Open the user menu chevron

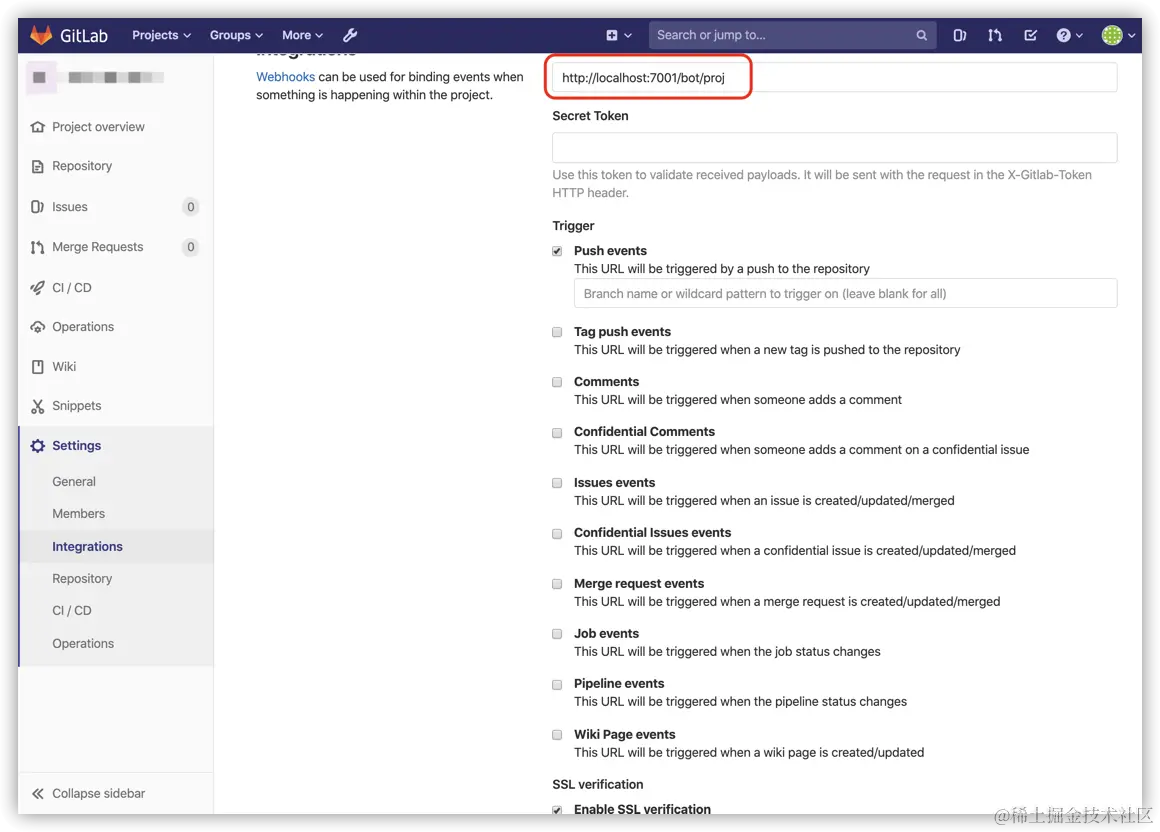point(1131,35)
